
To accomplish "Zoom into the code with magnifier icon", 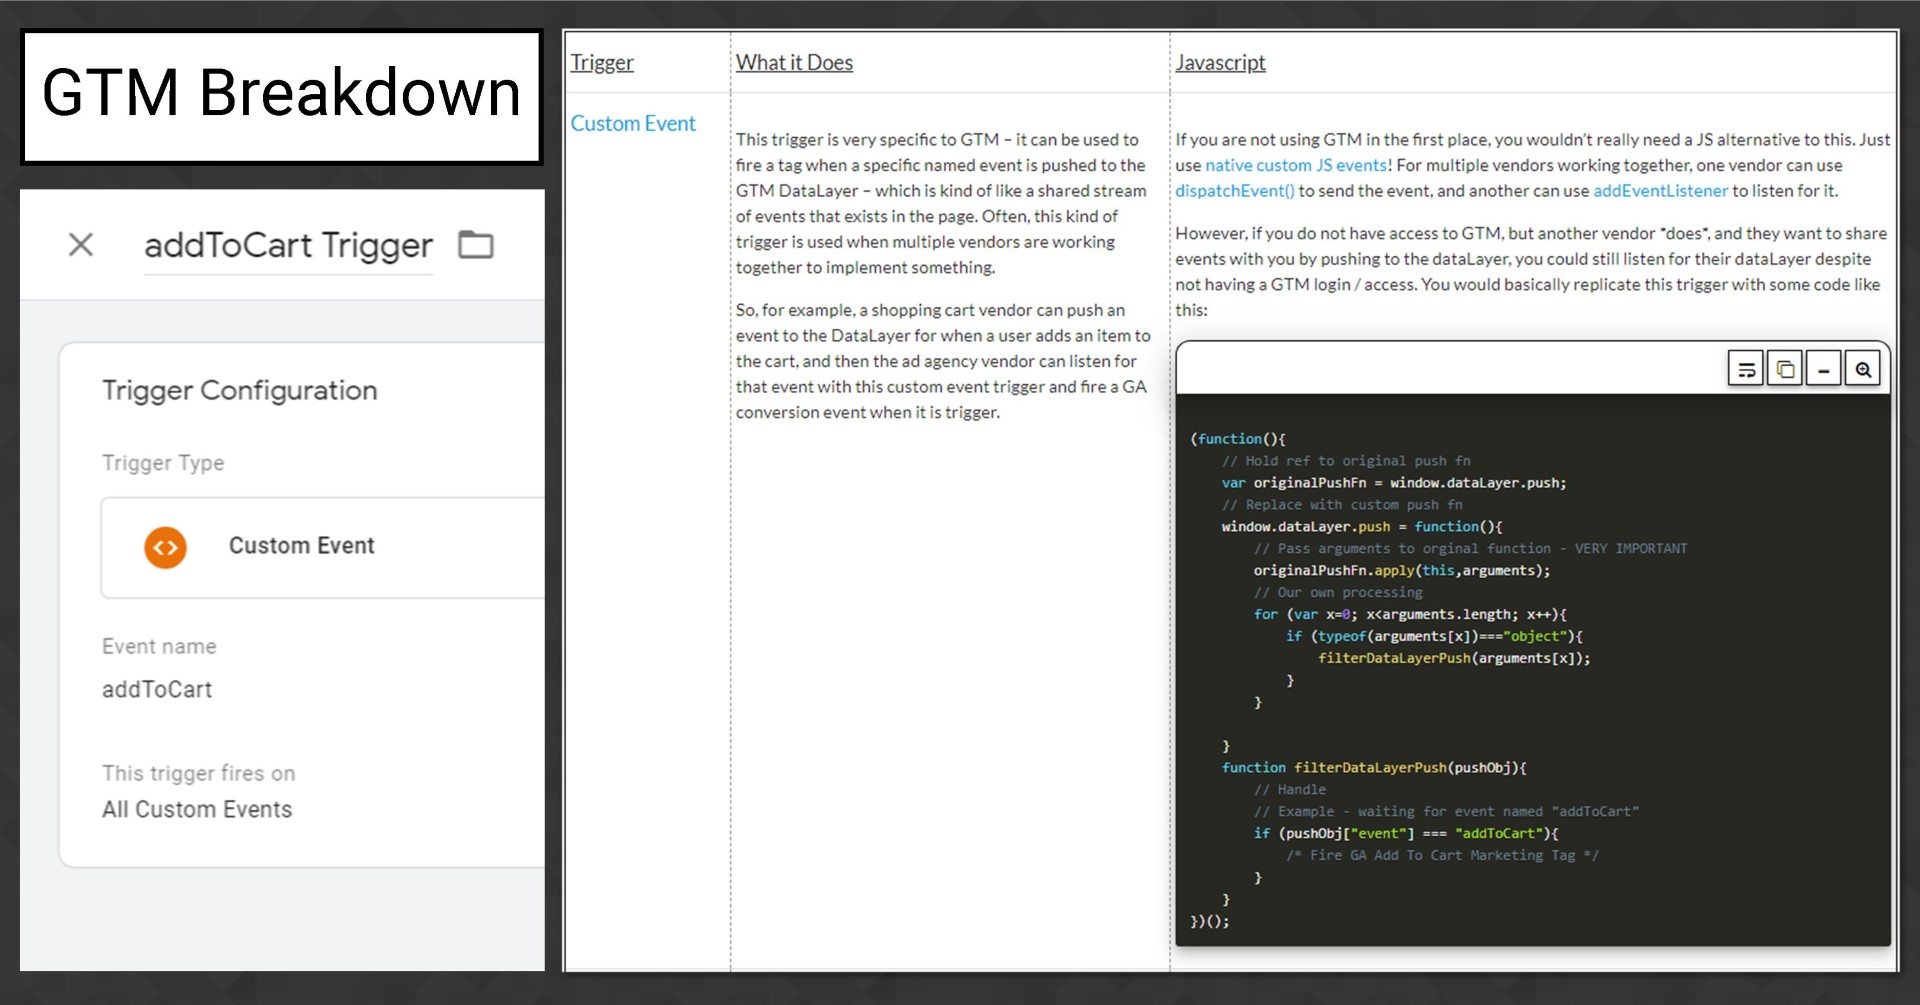I will pos(1862,369).
